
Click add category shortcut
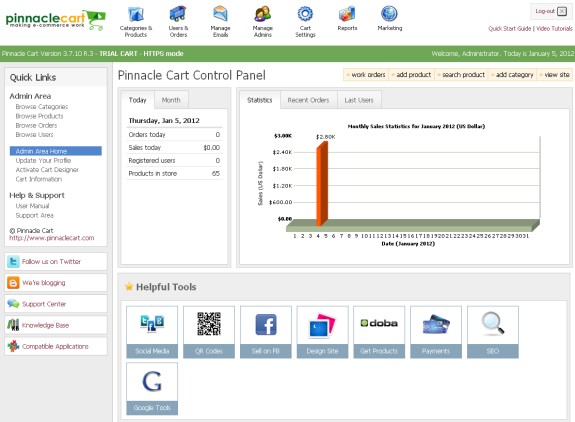pos(512,75)
